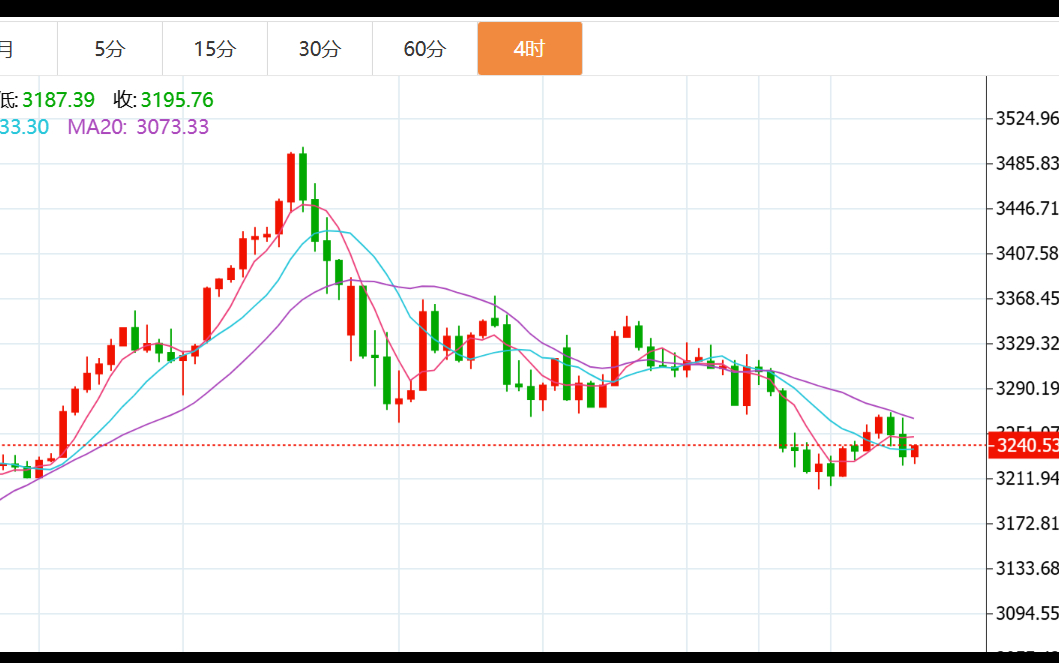Open the 30分 timeframe tab
The width and height of the screenshot is (1059, 663).
(320, 49)
